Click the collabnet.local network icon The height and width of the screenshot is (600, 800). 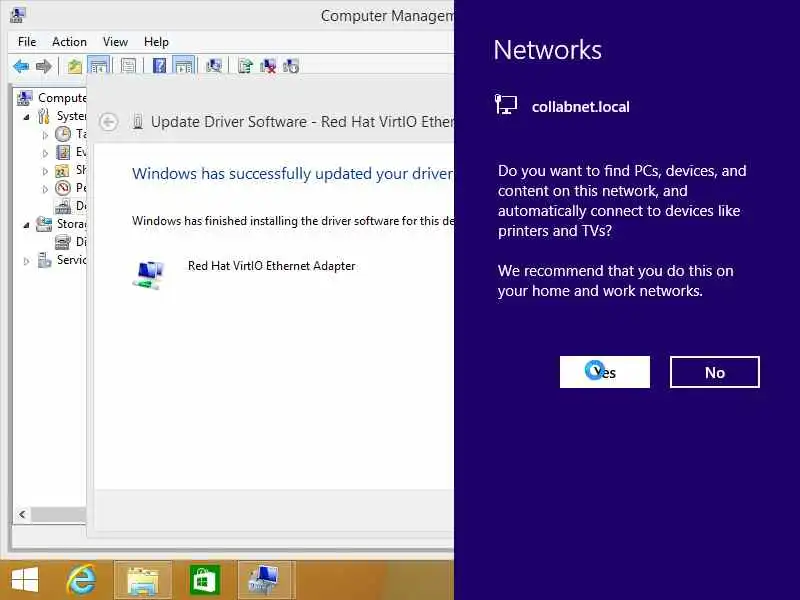[506, 105]
